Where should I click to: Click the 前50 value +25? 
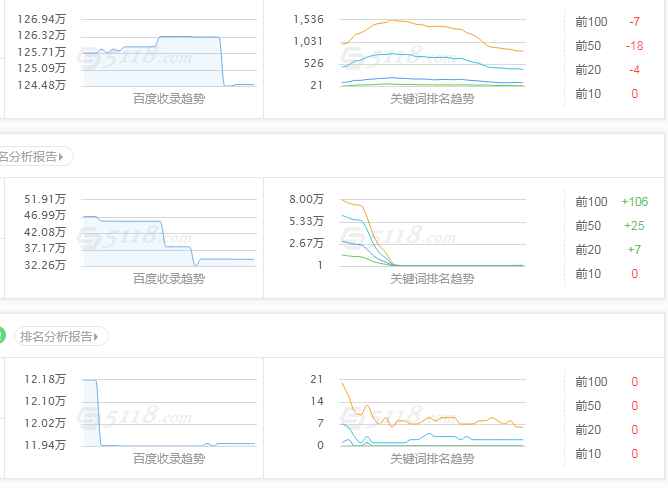634,226
